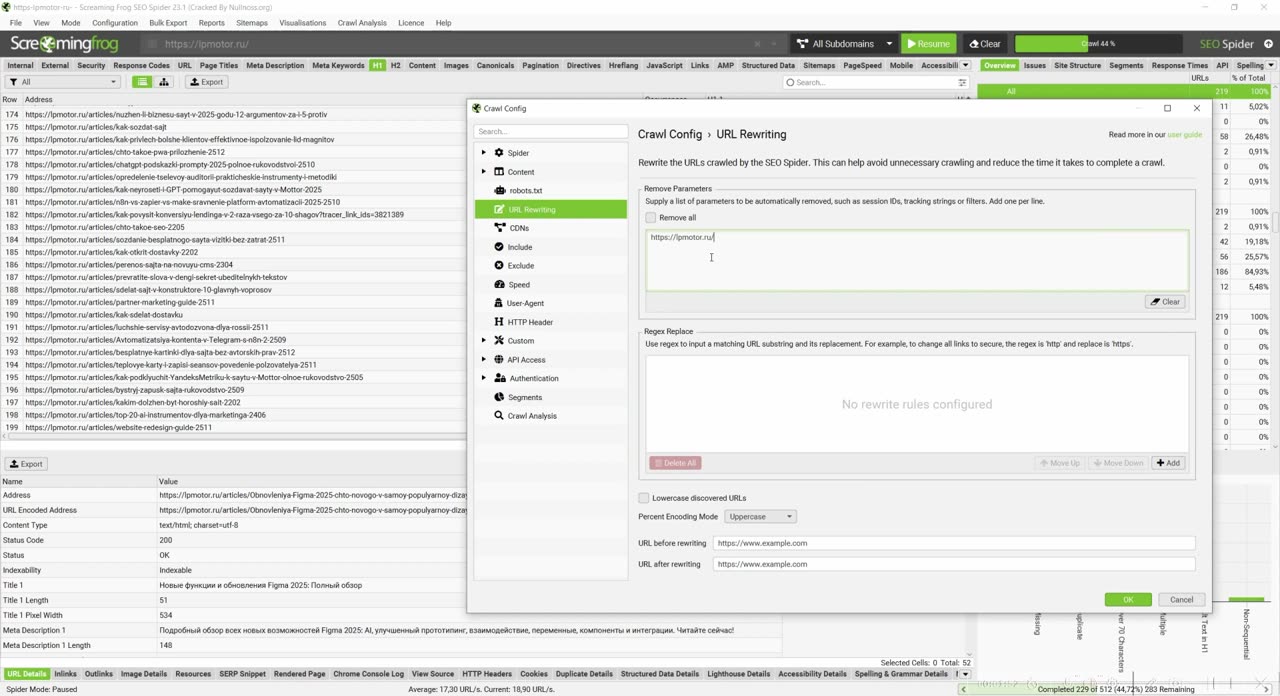Viewport: 1280px width, 696px height.
Task: Switch to tree view in main toolbar
Action: (x=164, y=82)
